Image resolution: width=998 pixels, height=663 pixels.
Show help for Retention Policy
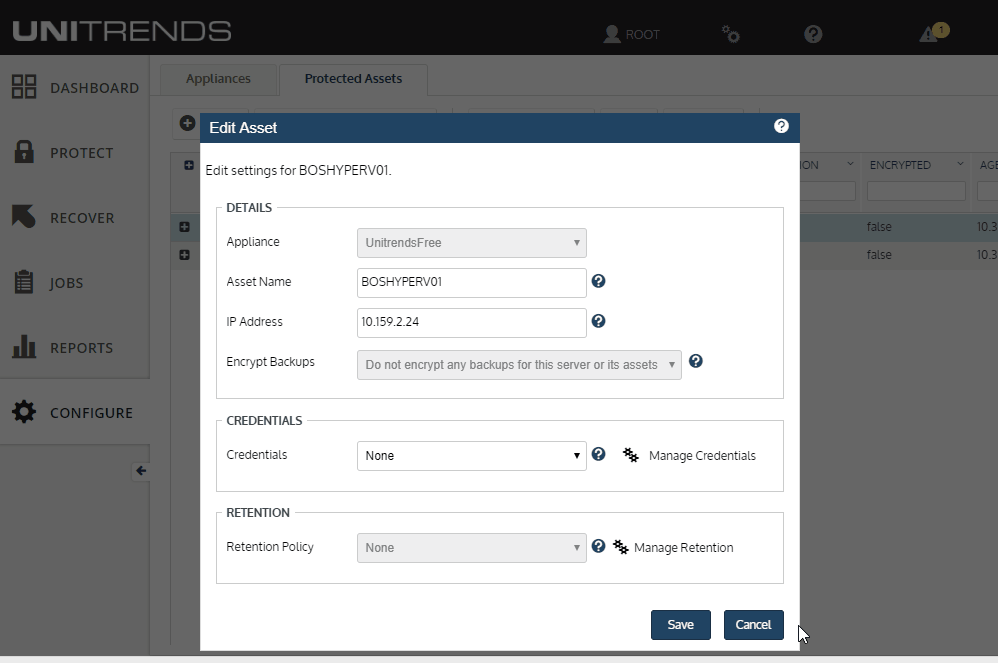point(598,546)
